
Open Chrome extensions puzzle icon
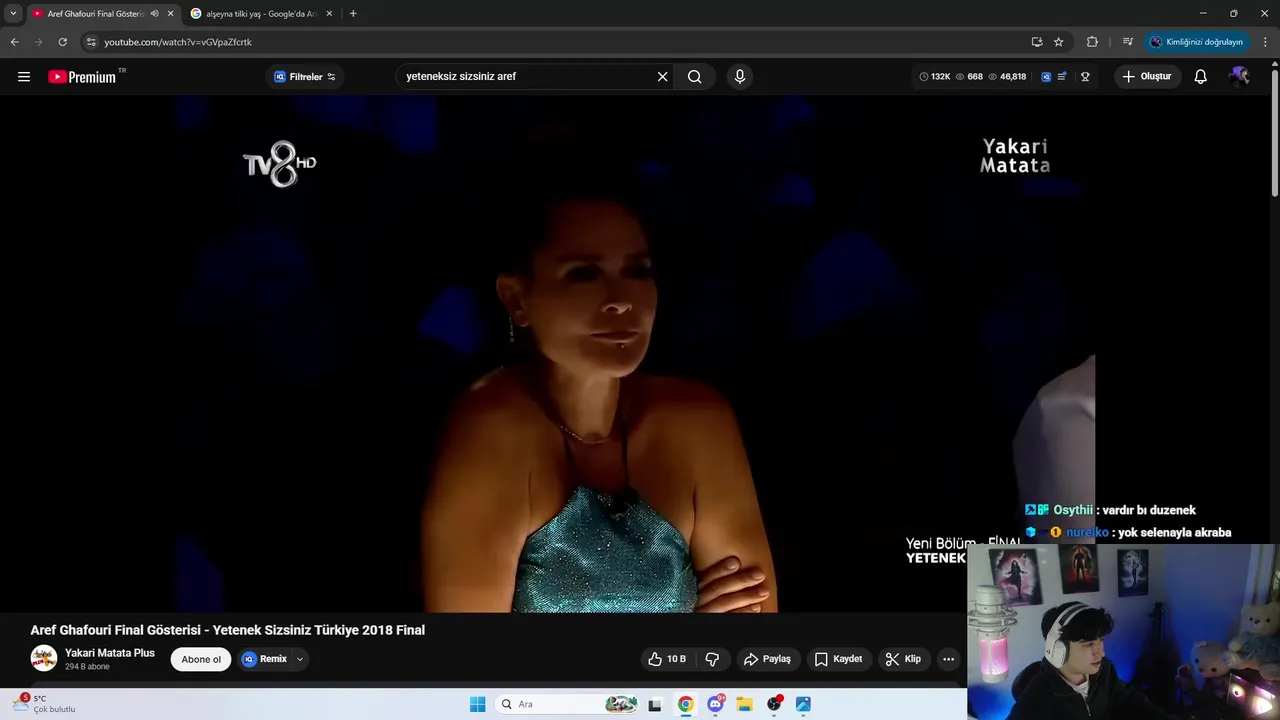click(1092, 42)
